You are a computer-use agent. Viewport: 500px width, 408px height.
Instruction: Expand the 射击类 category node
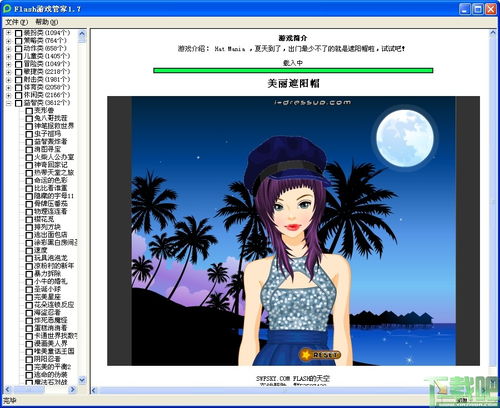point(9,80)
